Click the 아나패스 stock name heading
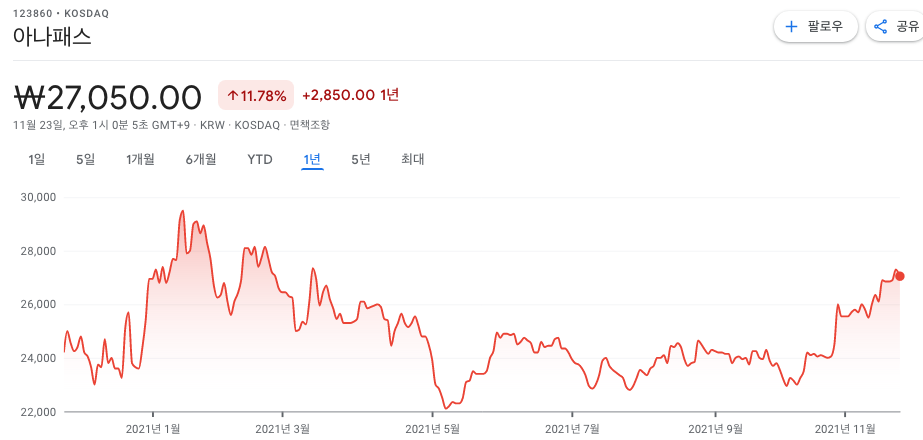 (x=52, y=37)
